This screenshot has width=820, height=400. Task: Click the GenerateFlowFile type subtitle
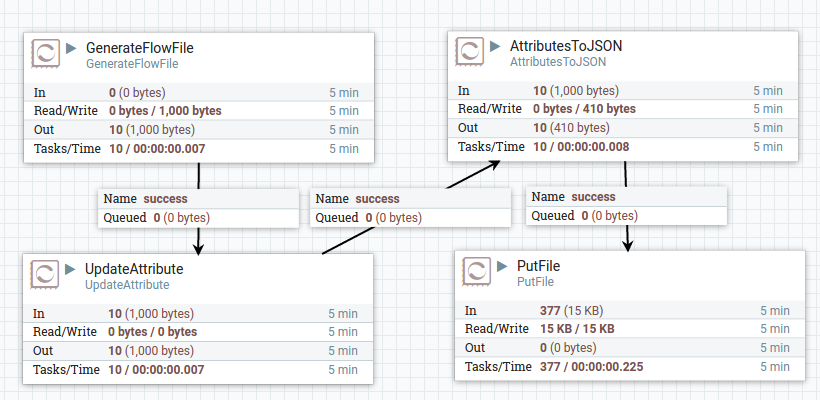pyautogui.click(x=132, y=64)
